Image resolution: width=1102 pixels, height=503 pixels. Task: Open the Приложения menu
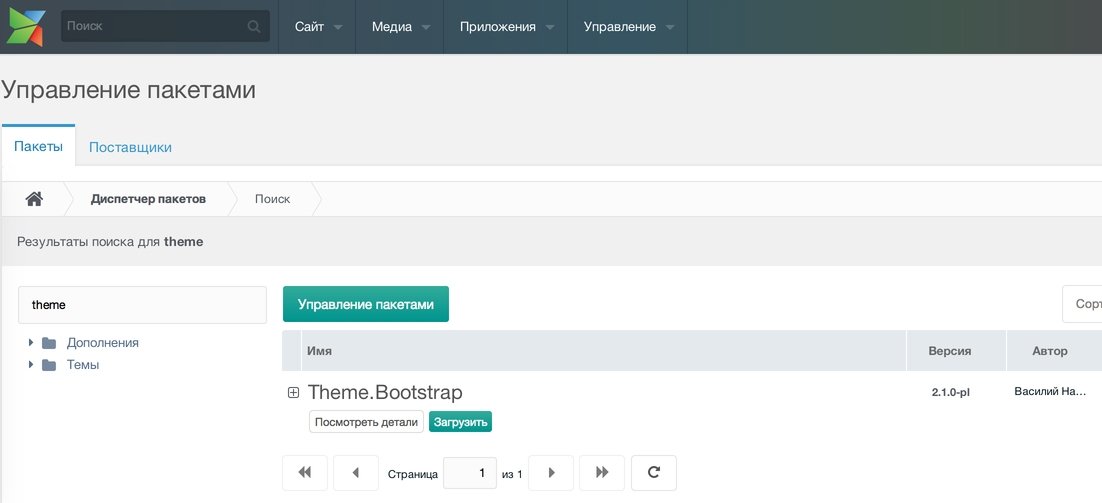(x=506, y=27)
